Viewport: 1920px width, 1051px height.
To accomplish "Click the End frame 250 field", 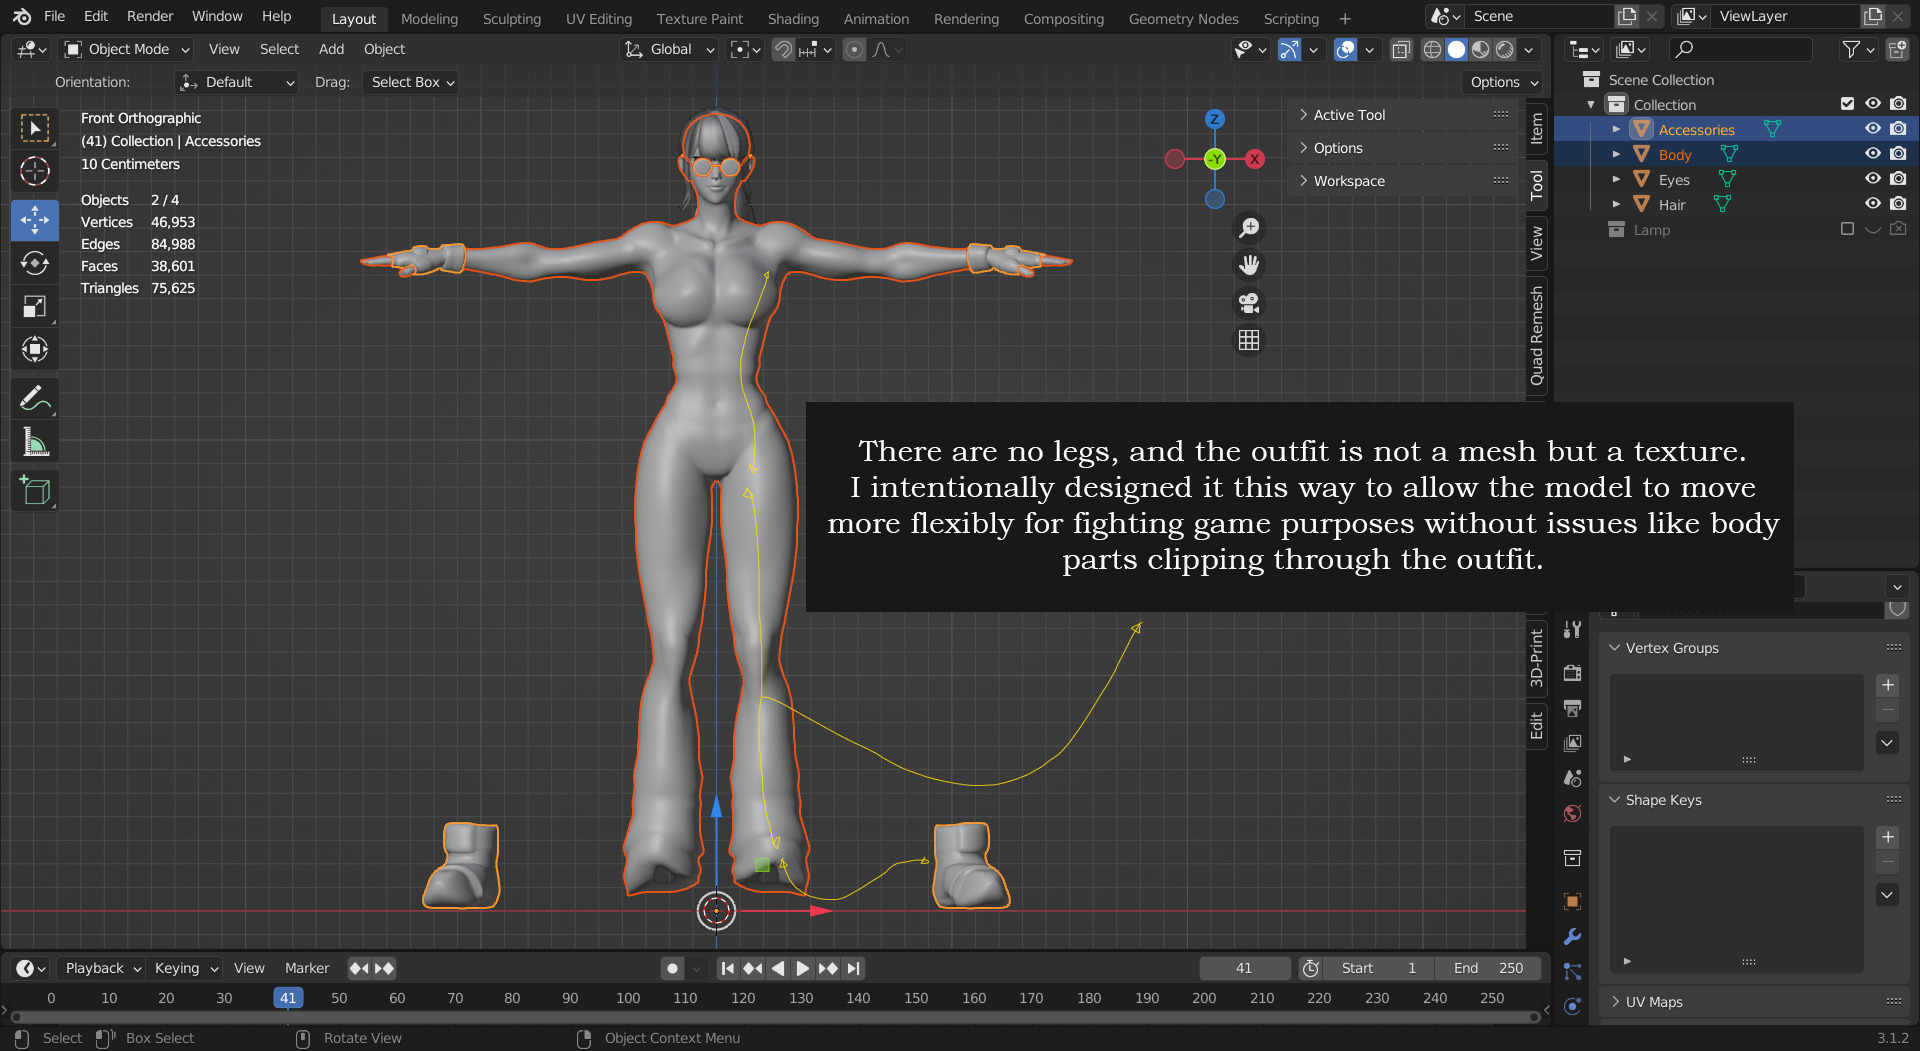I will (1490, 968).
